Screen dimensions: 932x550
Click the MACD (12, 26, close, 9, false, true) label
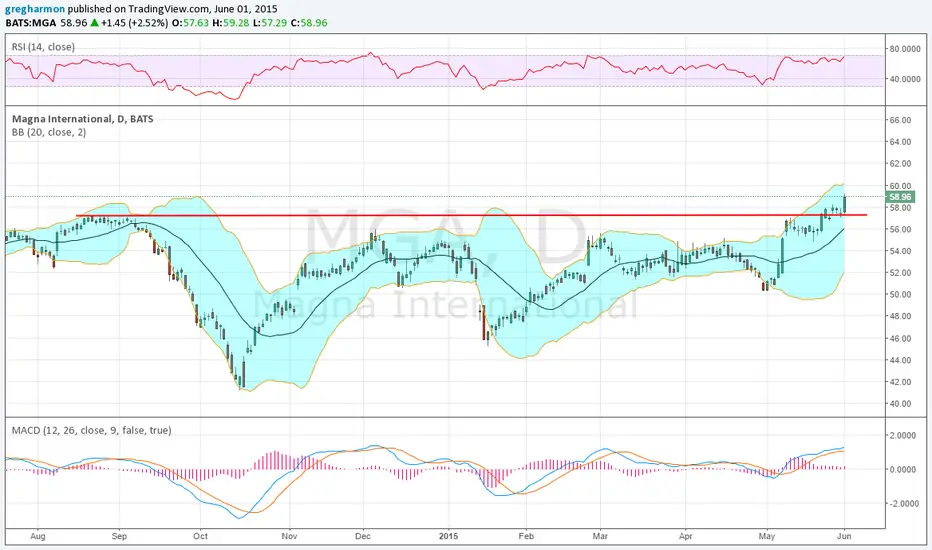(x=92, y=430)
